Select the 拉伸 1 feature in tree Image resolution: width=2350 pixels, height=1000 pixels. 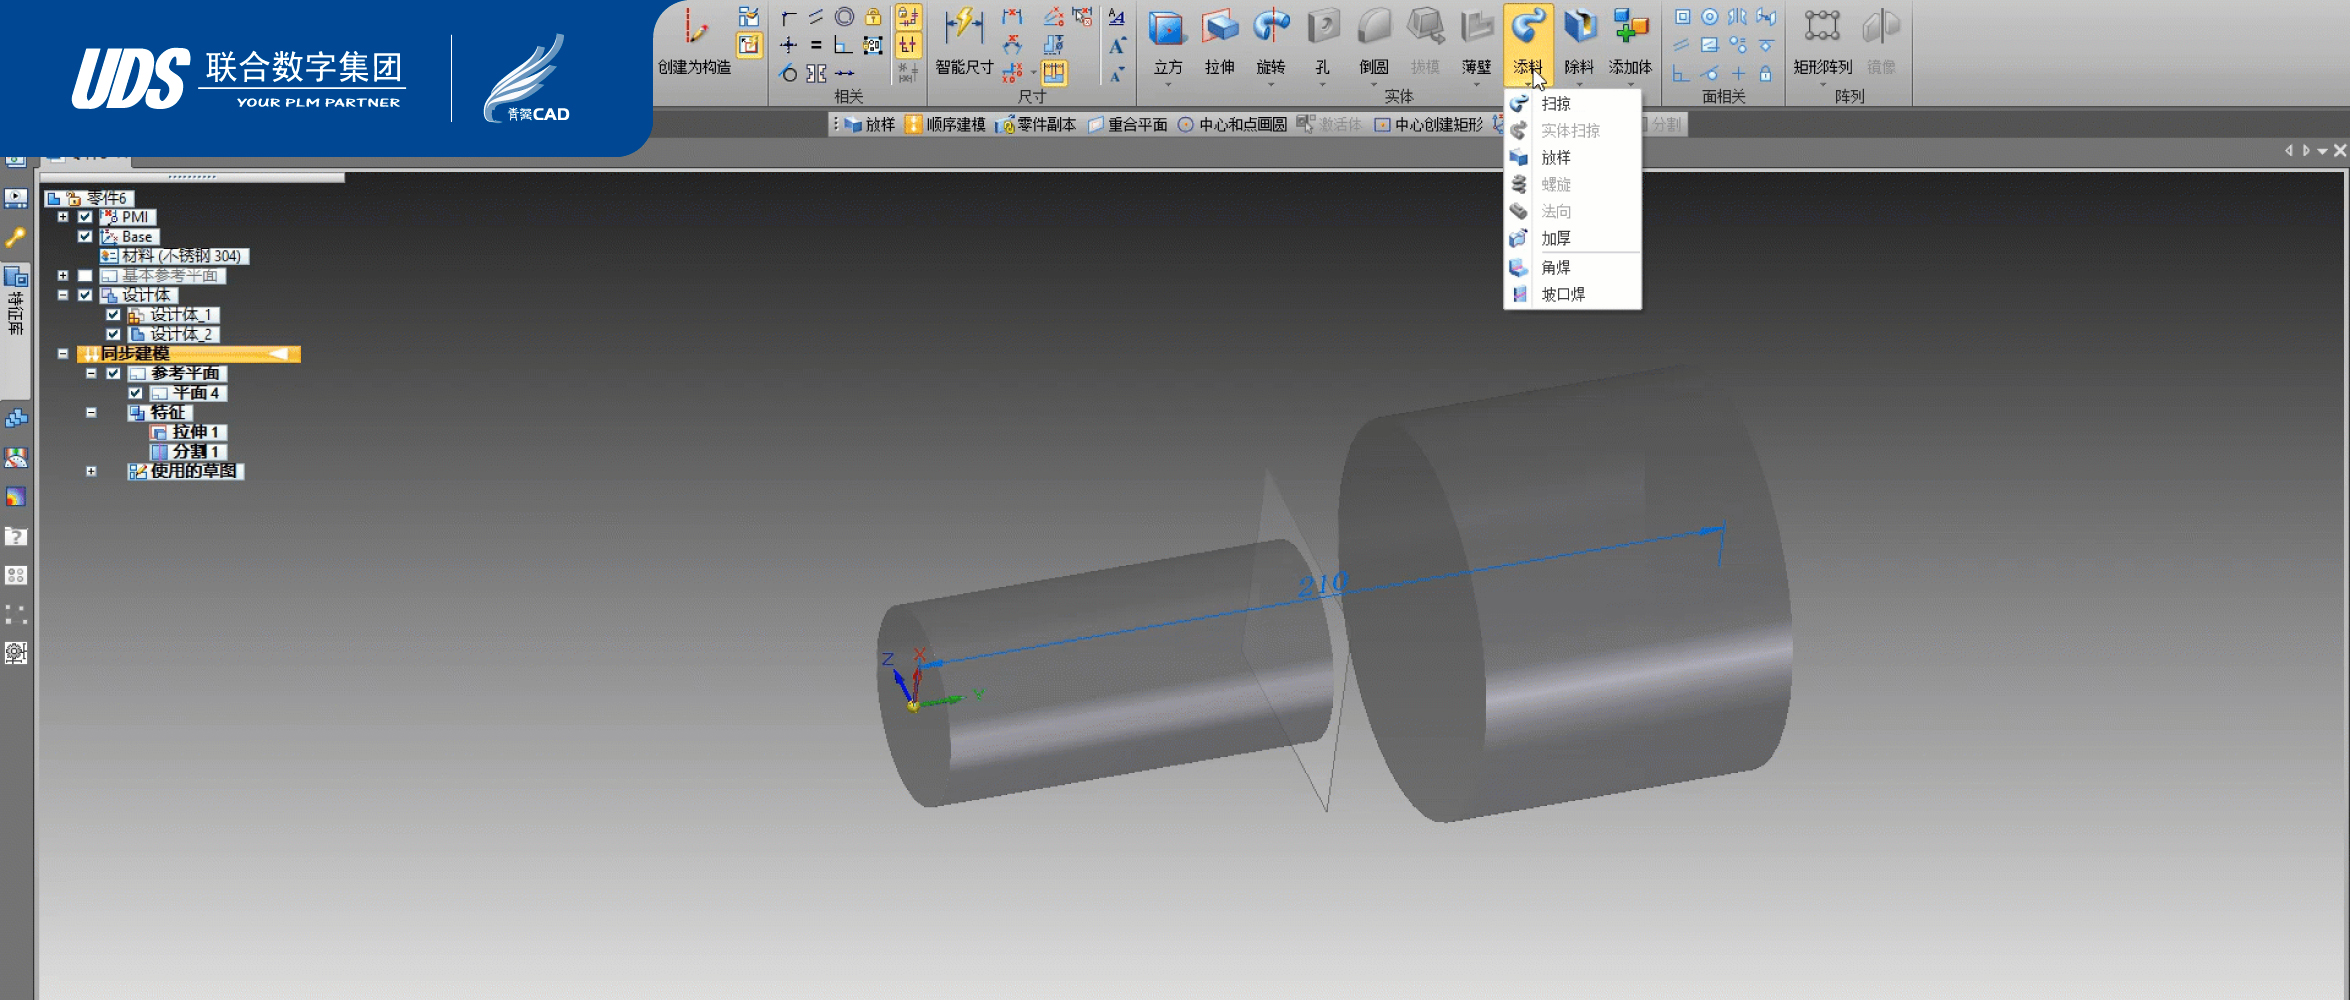tap(188, 432)
